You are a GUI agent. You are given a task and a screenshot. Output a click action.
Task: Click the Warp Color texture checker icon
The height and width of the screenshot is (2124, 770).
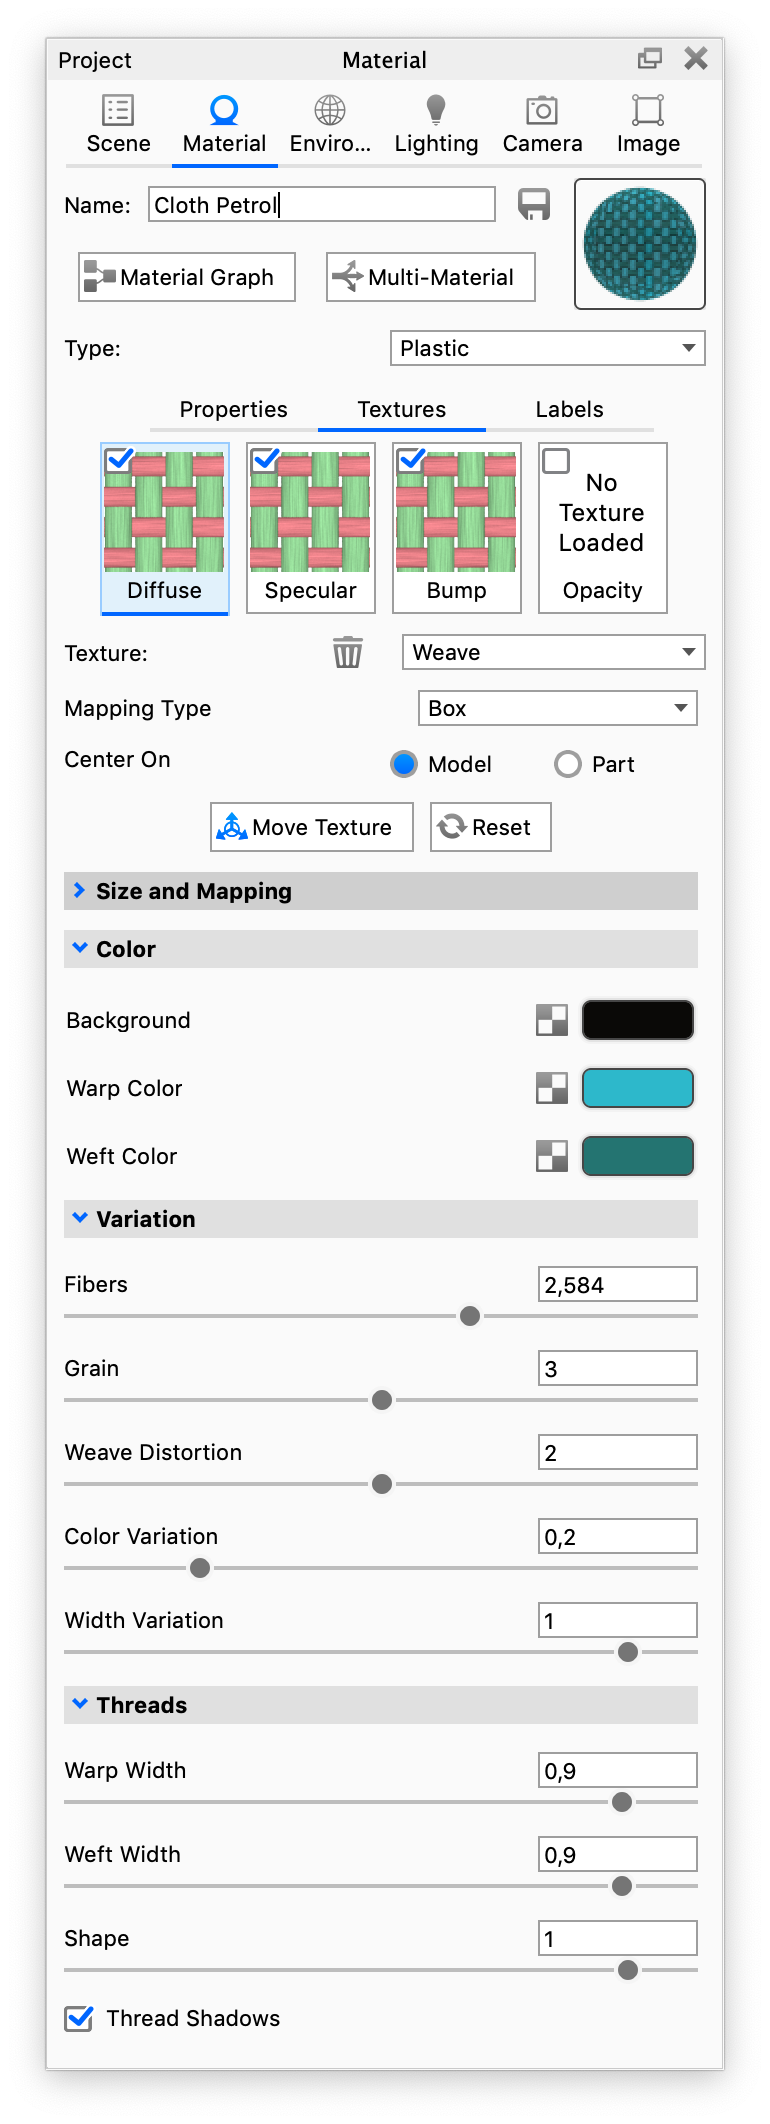[x=552, y=1088]
